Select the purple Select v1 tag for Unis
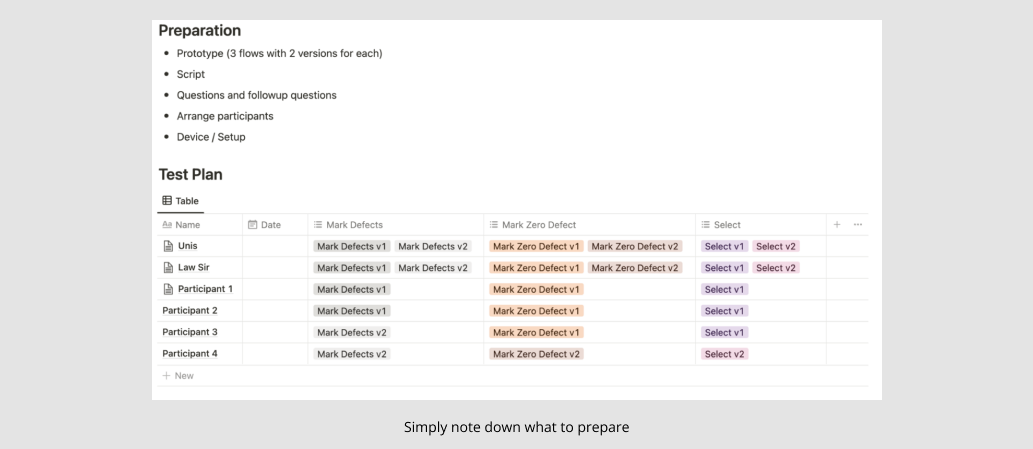Screen dimensions: 1033x449 tap(725, 246)
